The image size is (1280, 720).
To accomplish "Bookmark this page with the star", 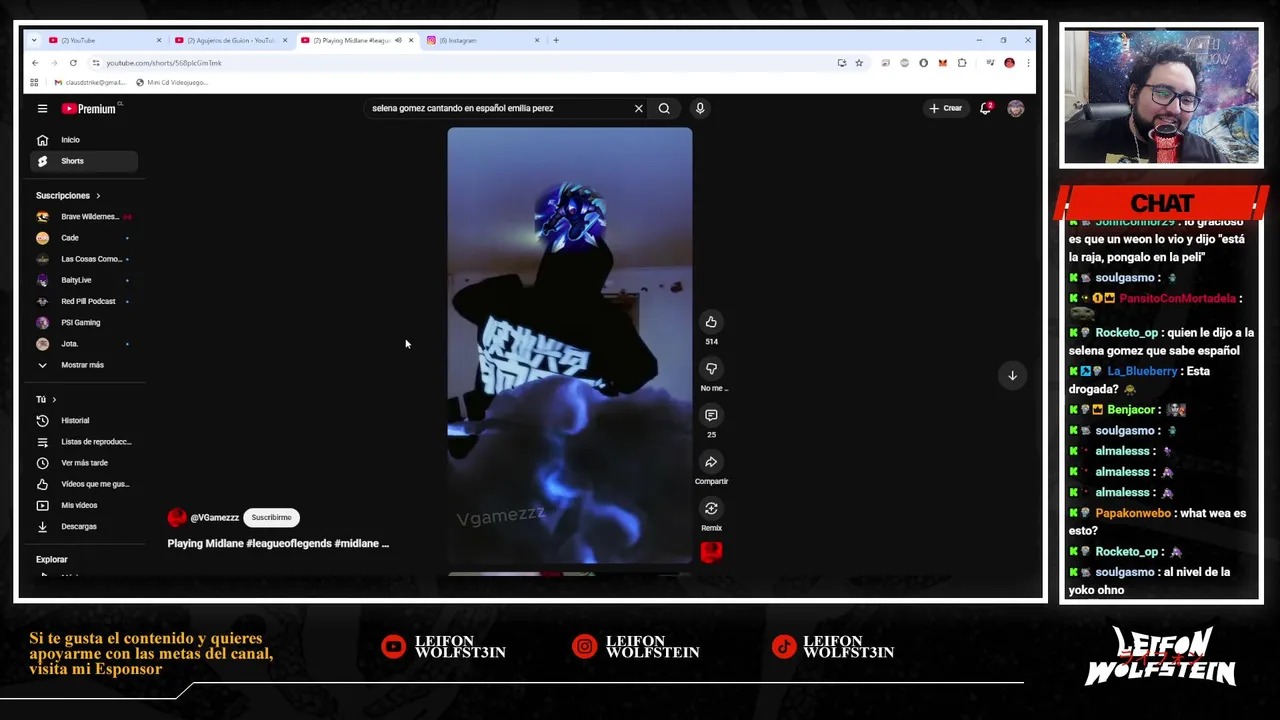I will click(x=859, y=63).
